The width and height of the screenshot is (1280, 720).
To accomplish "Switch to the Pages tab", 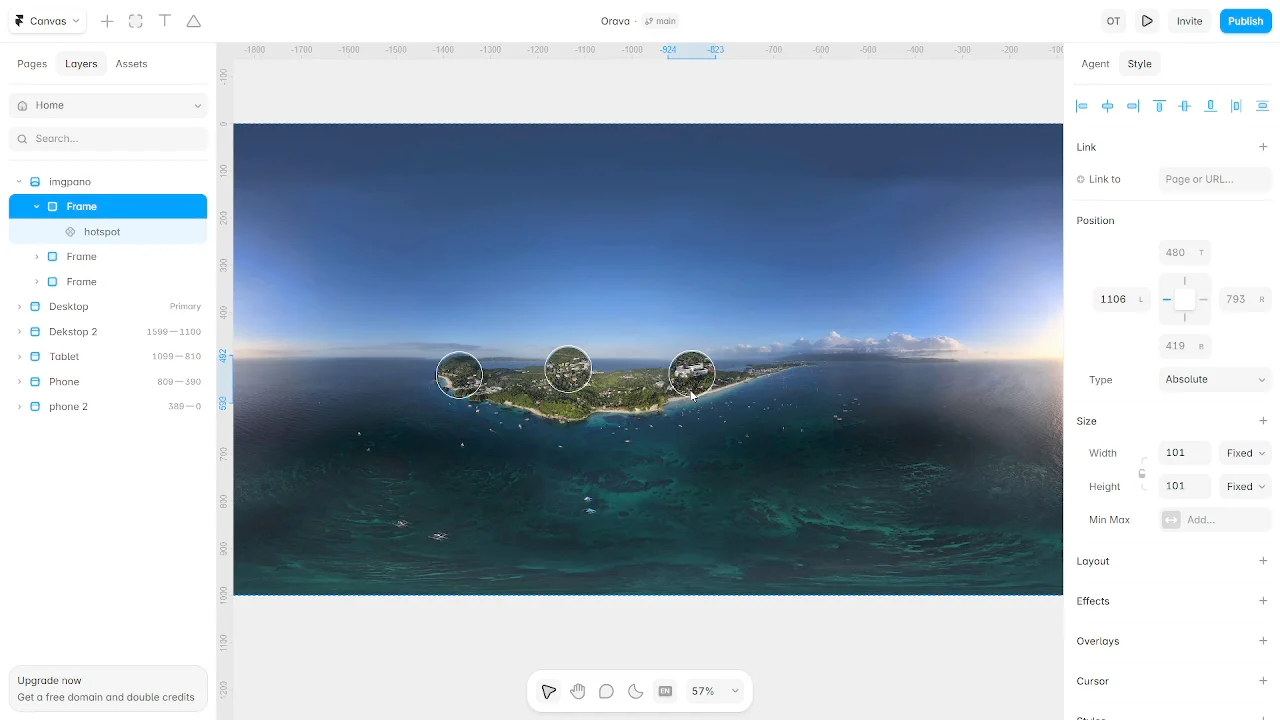I will click(32, 64).
